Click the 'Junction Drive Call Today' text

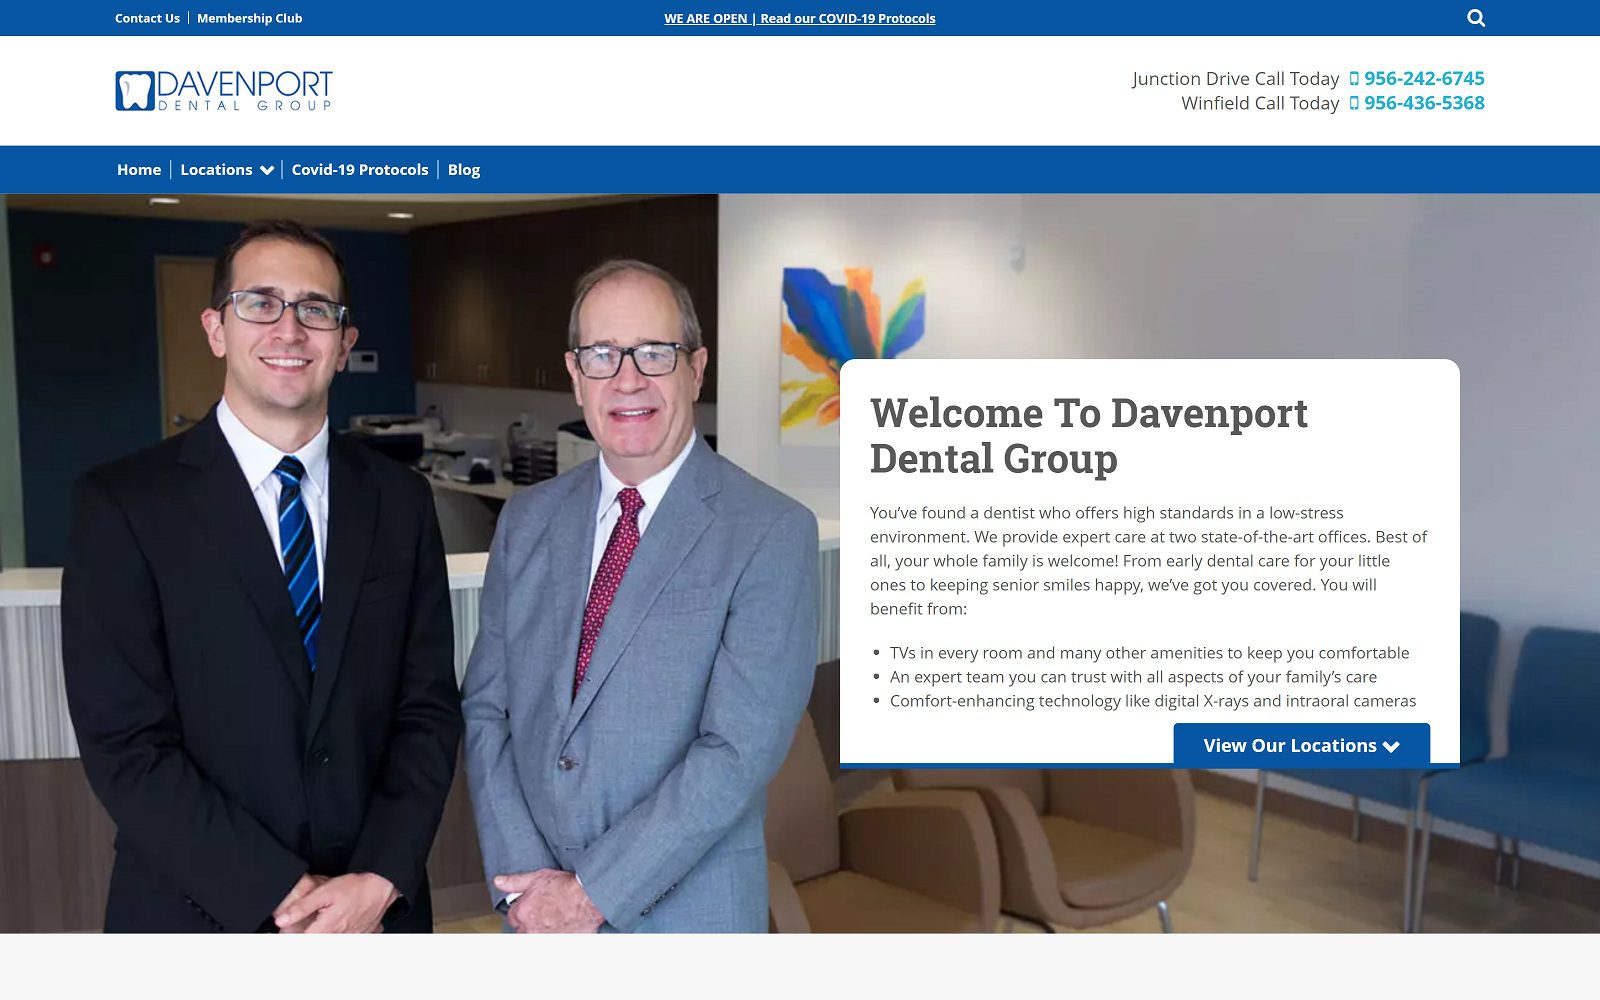(1235, 79)
